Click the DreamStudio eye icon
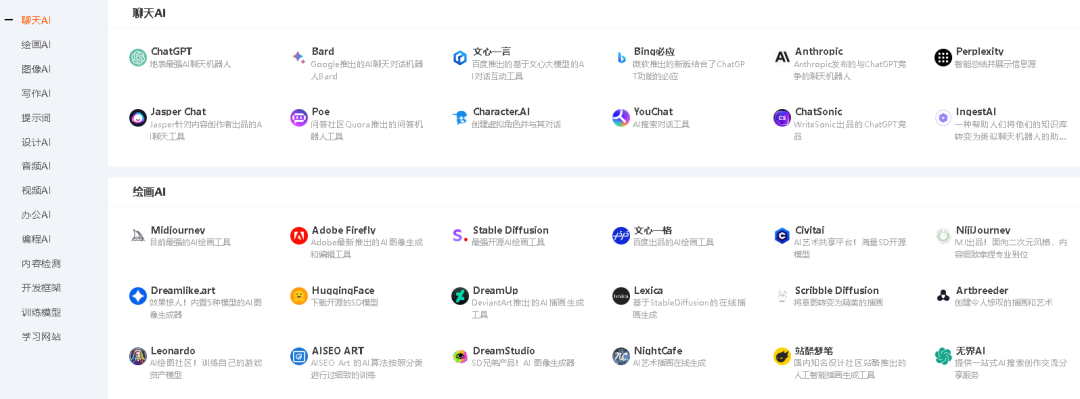1080x399 pixels. pos(460,356)
